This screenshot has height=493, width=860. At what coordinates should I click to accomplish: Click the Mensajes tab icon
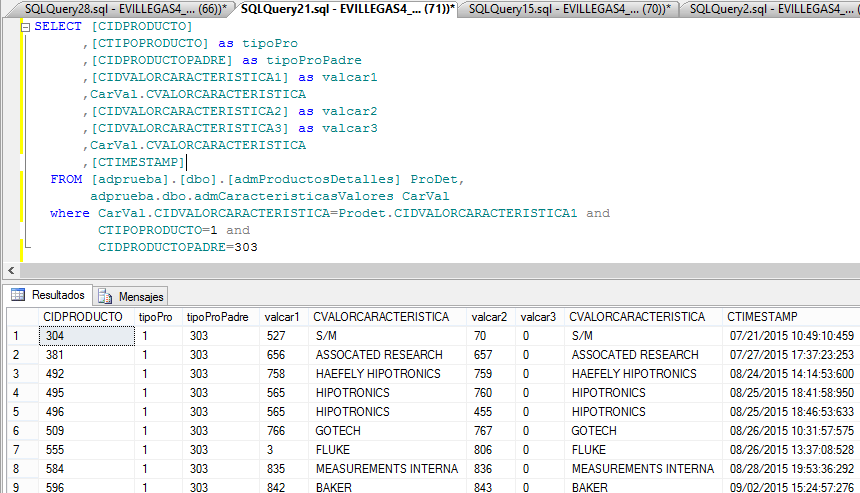[x=105, y=297]
